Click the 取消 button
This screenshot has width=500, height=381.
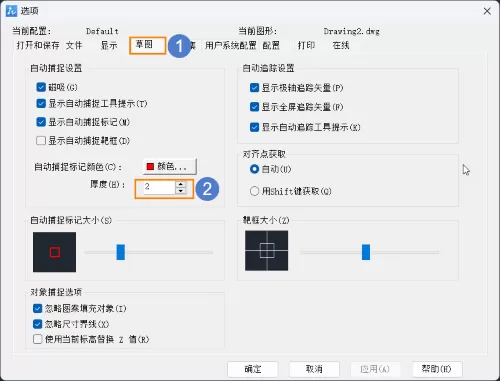click(x=314, y=369)
